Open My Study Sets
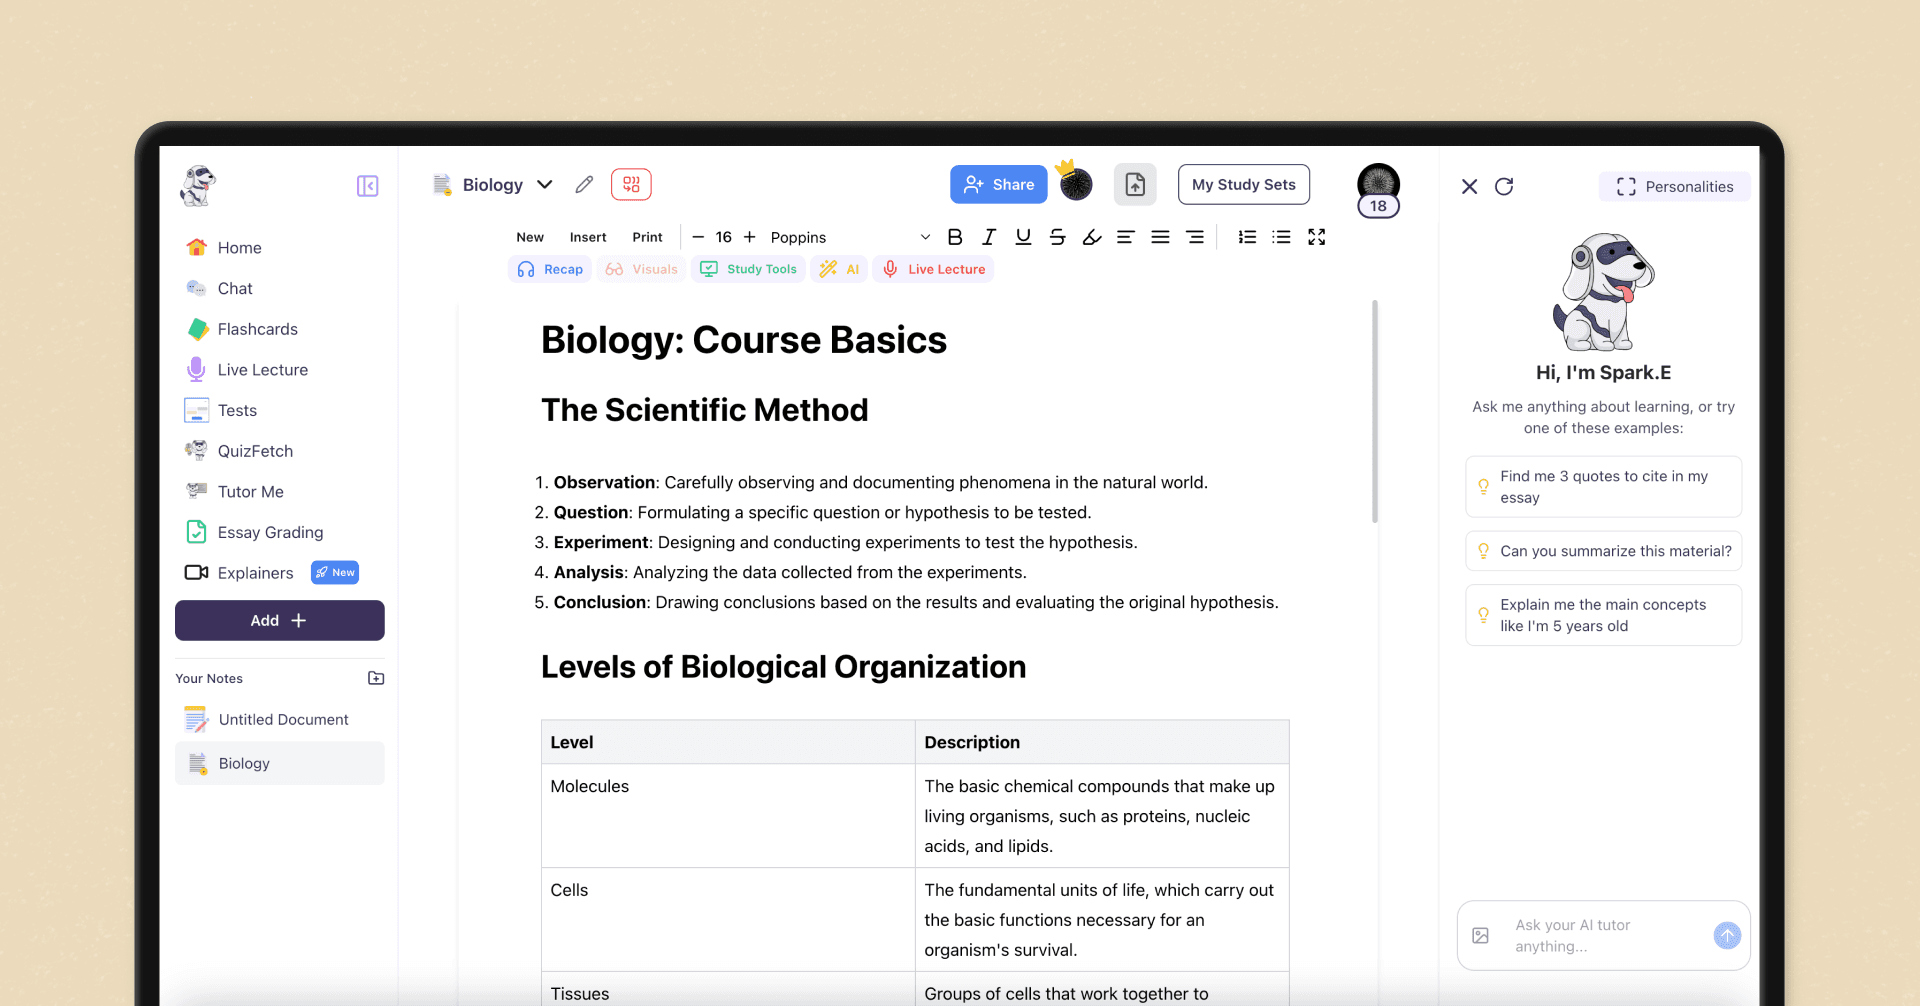The image size is (1920, 1006). point(1243,184)
